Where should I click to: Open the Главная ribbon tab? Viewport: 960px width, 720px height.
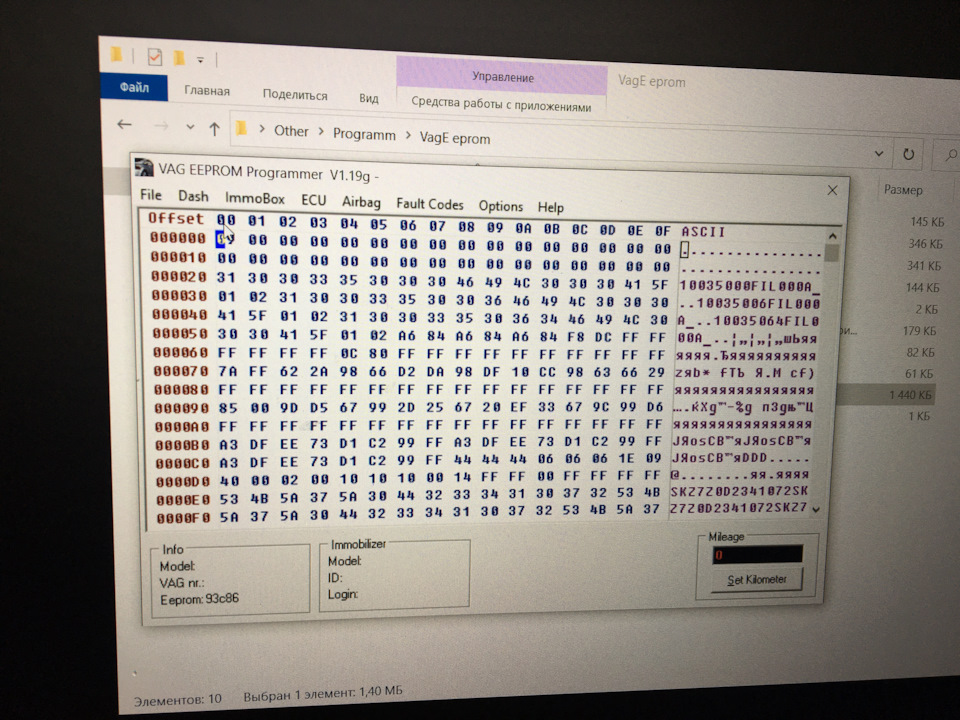pos(207,91)
